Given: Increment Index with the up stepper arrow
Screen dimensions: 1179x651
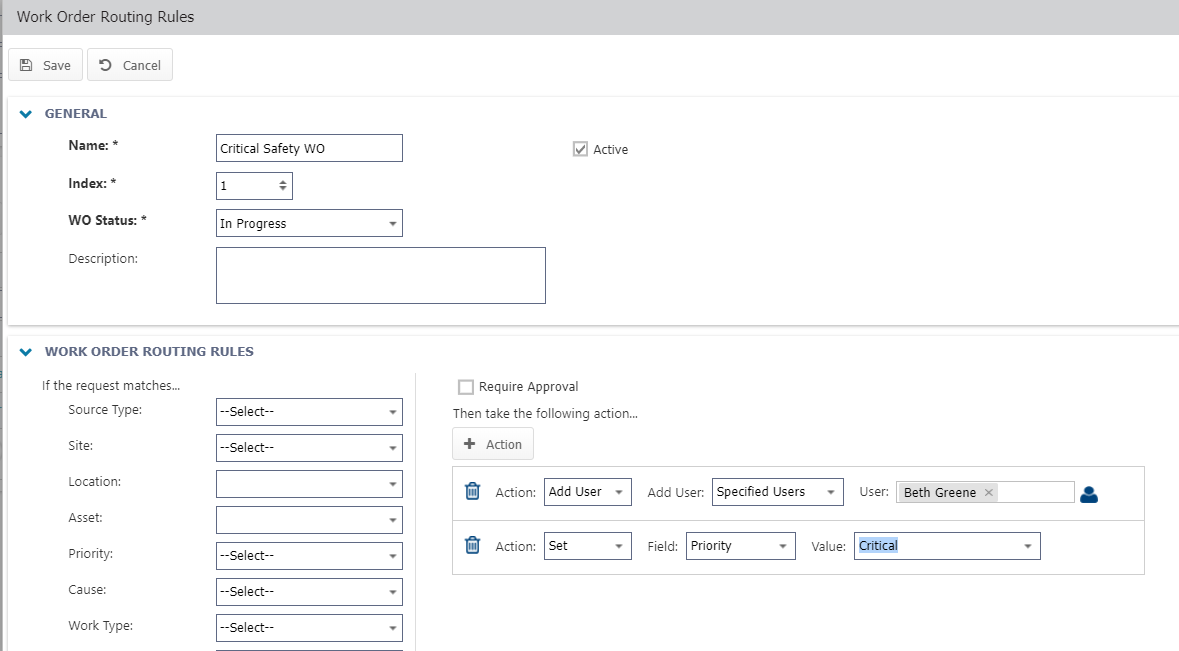Looking at the screenshot, I should pos(284,180).
